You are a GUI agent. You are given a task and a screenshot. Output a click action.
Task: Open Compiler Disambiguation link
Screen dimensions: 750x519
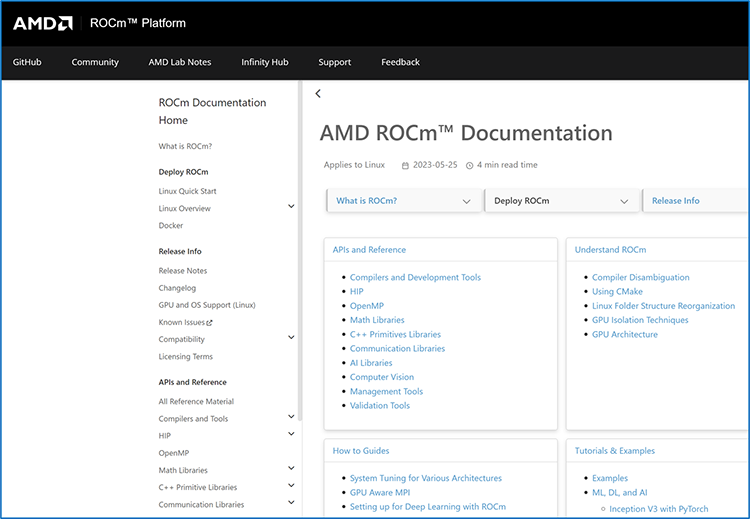pyautogui.click(x=640, y=277)
